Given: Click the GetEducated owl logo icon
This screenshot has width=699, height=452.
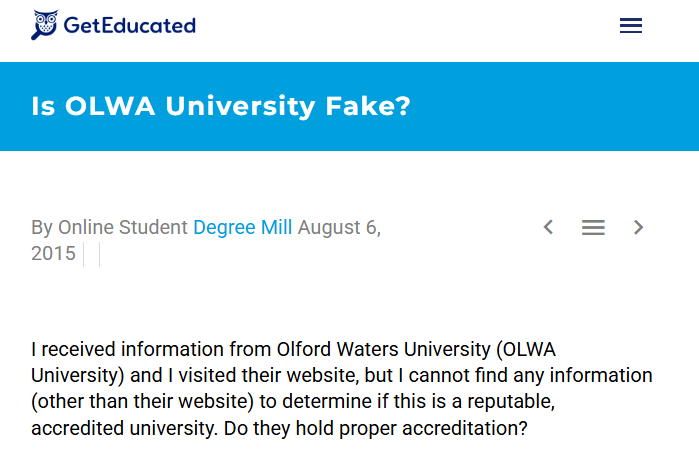Looking at the screenshot, I should 45,25.
